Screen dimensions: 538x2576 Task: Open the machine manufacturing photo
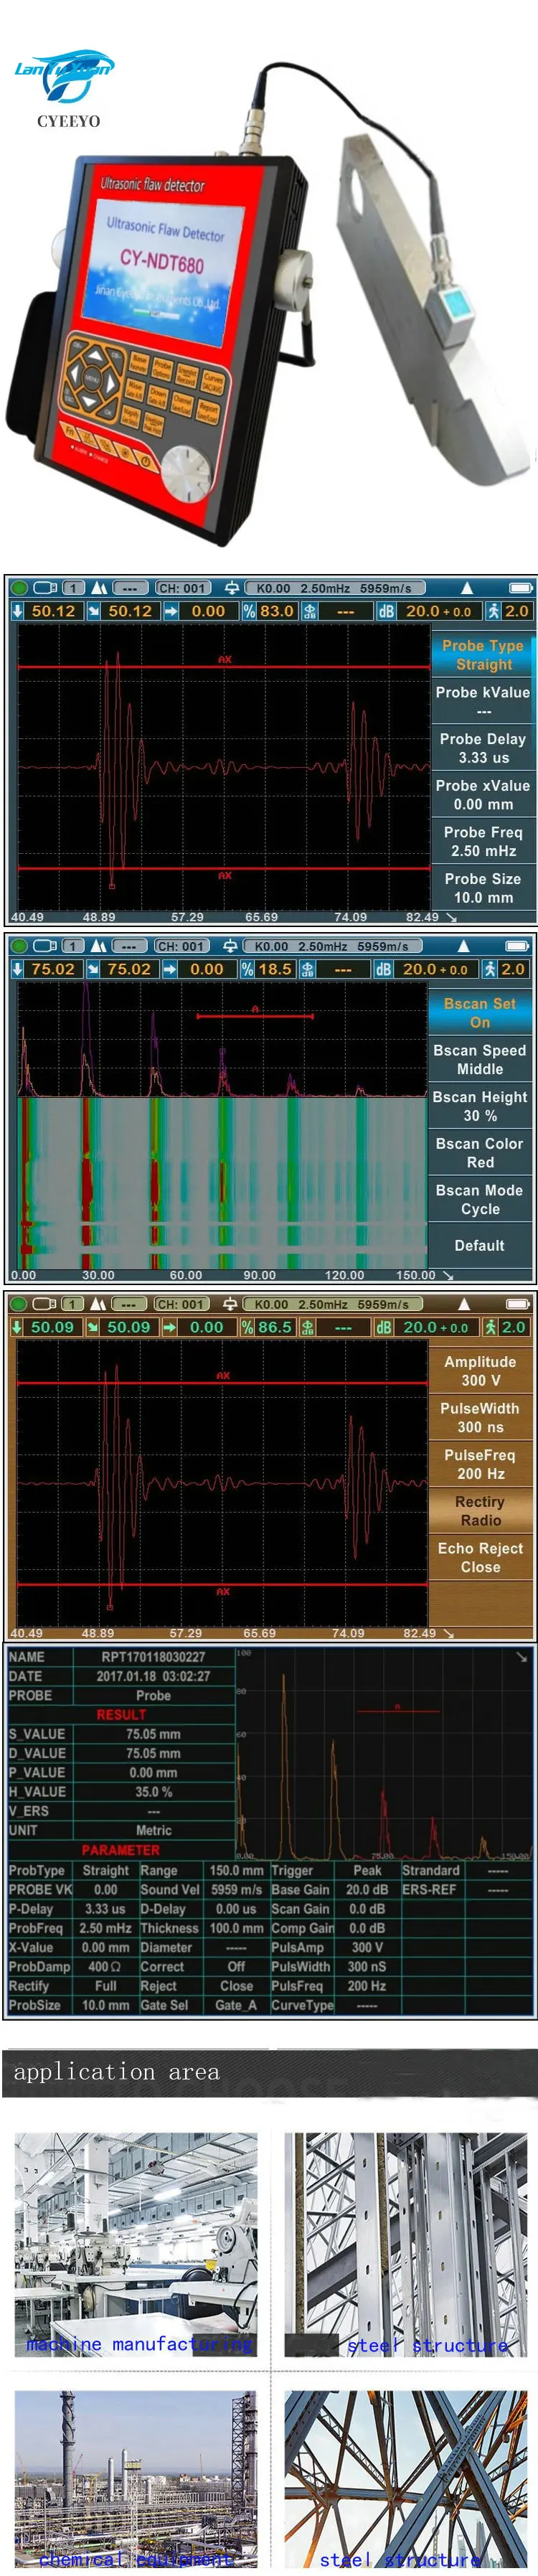click(x=135, y=2245)
